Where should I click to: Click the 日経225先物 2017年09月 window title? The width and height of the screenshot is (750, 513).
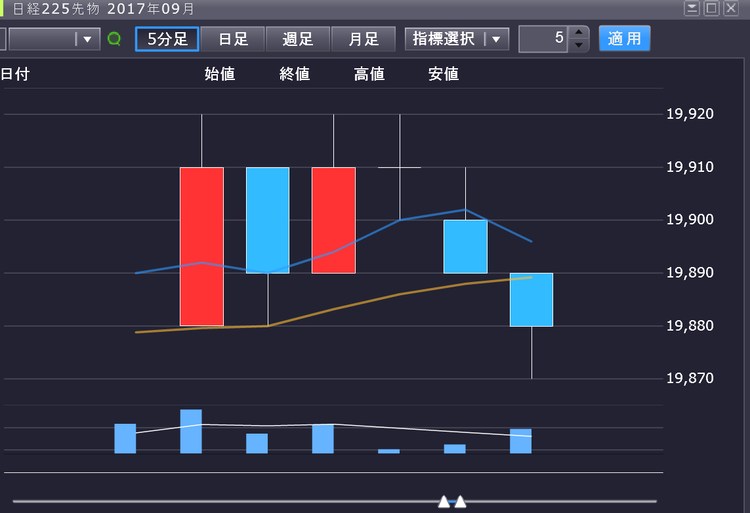103,9
